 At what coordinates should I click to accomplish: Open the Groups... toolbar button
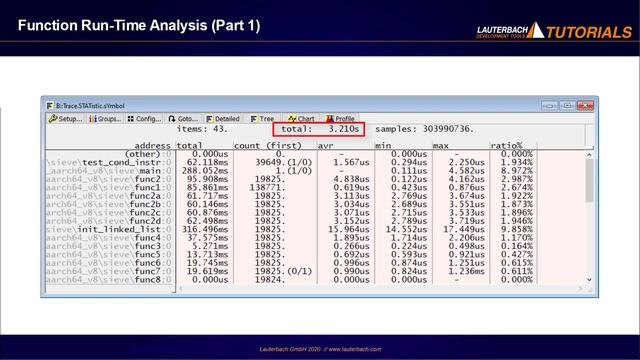pos(105,119)
